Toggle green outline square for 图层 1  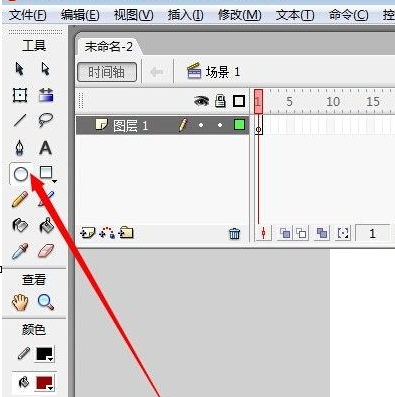click(239, 125)
